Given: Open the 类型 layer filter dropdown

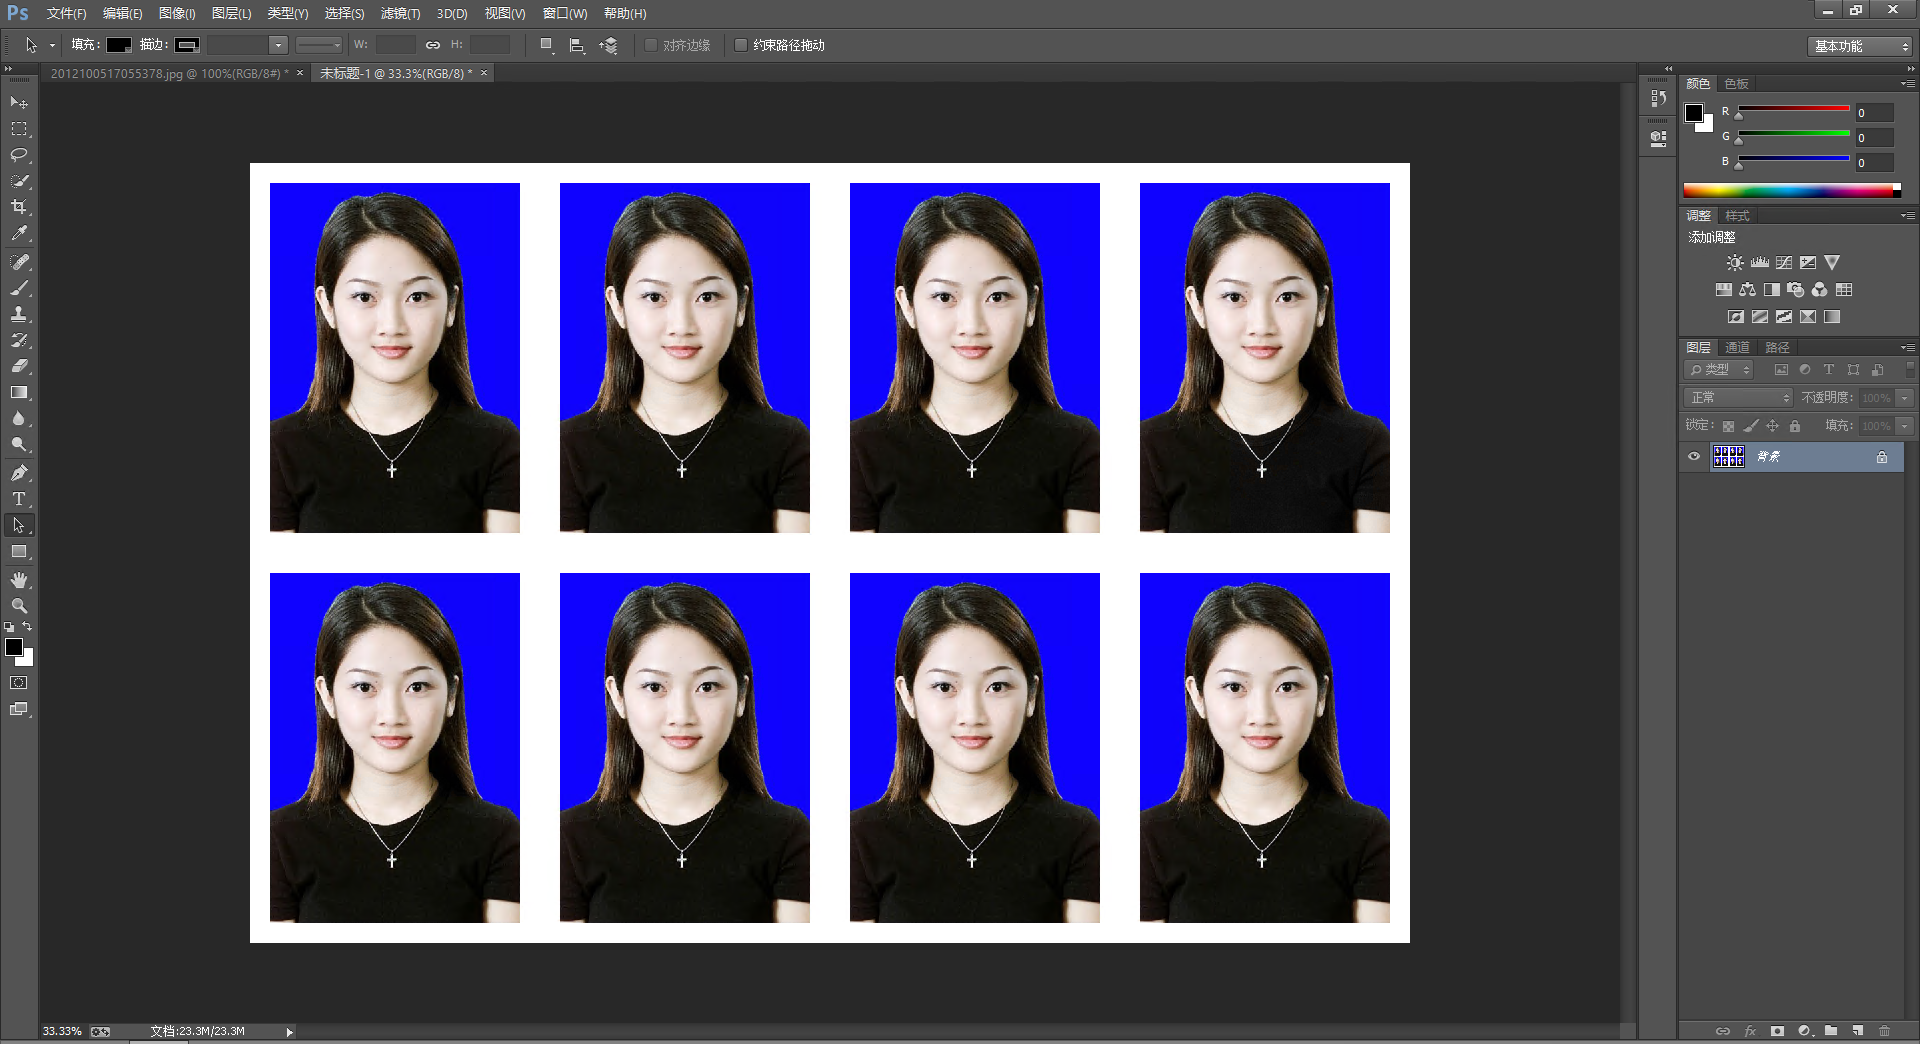Looking at the screenshot, I should [x=1719, y=370].
